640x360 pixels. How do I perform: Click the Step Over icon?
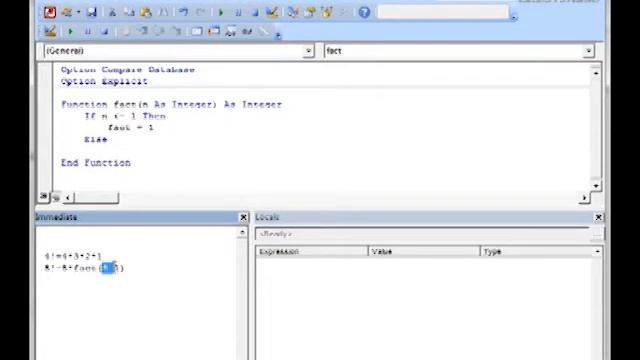point(160,31)
